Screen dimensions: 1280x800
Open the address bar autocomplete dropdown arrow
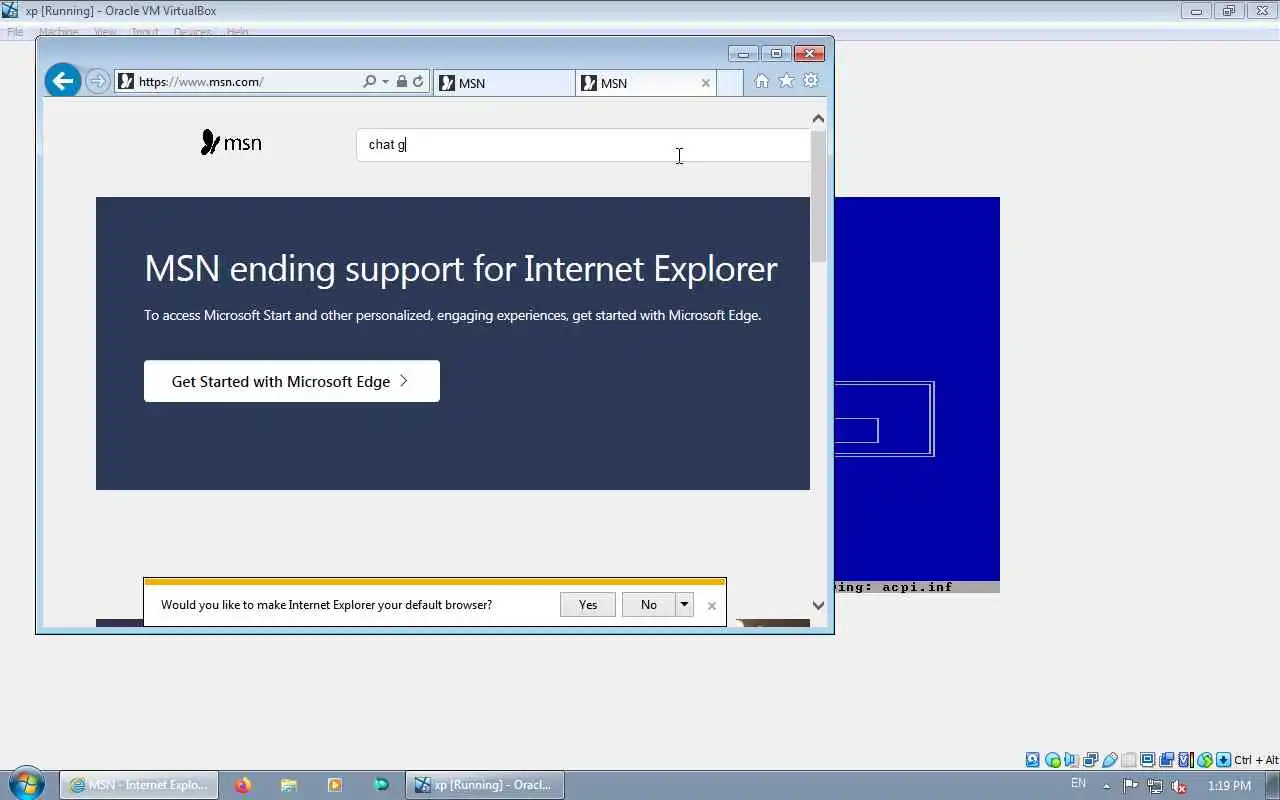point(385,82)
